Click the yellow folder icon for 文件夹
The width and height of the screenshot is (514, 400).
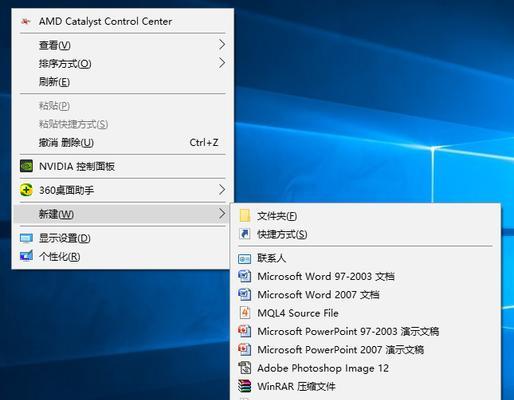tap(245, 216)
